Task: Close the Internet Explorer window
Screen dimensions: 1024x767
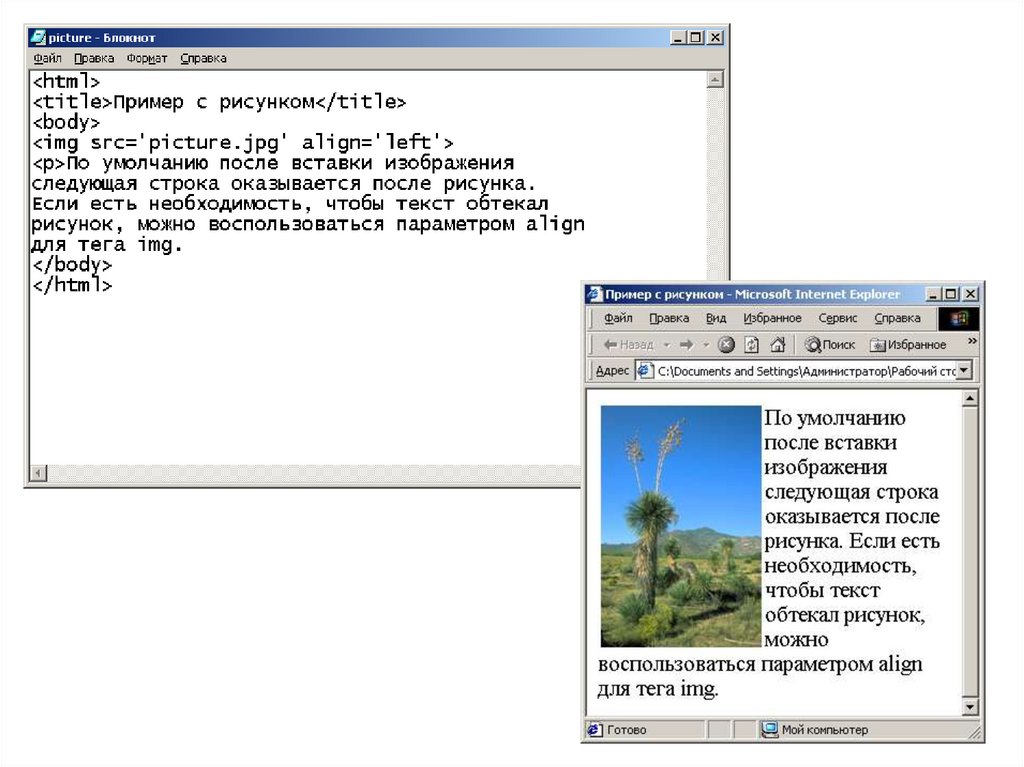Action: tap(970, 294)
